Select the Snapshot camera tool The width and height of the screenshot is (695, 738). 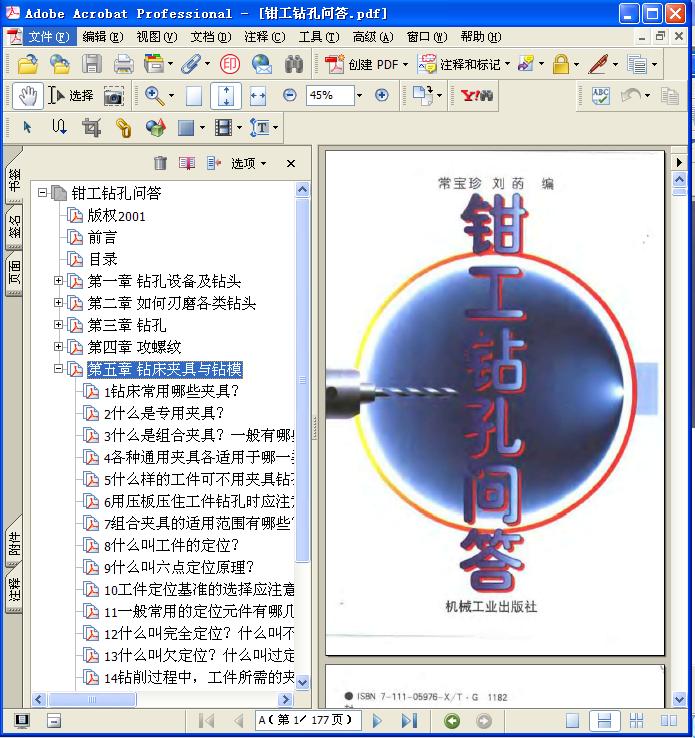(x=114, y=96)
